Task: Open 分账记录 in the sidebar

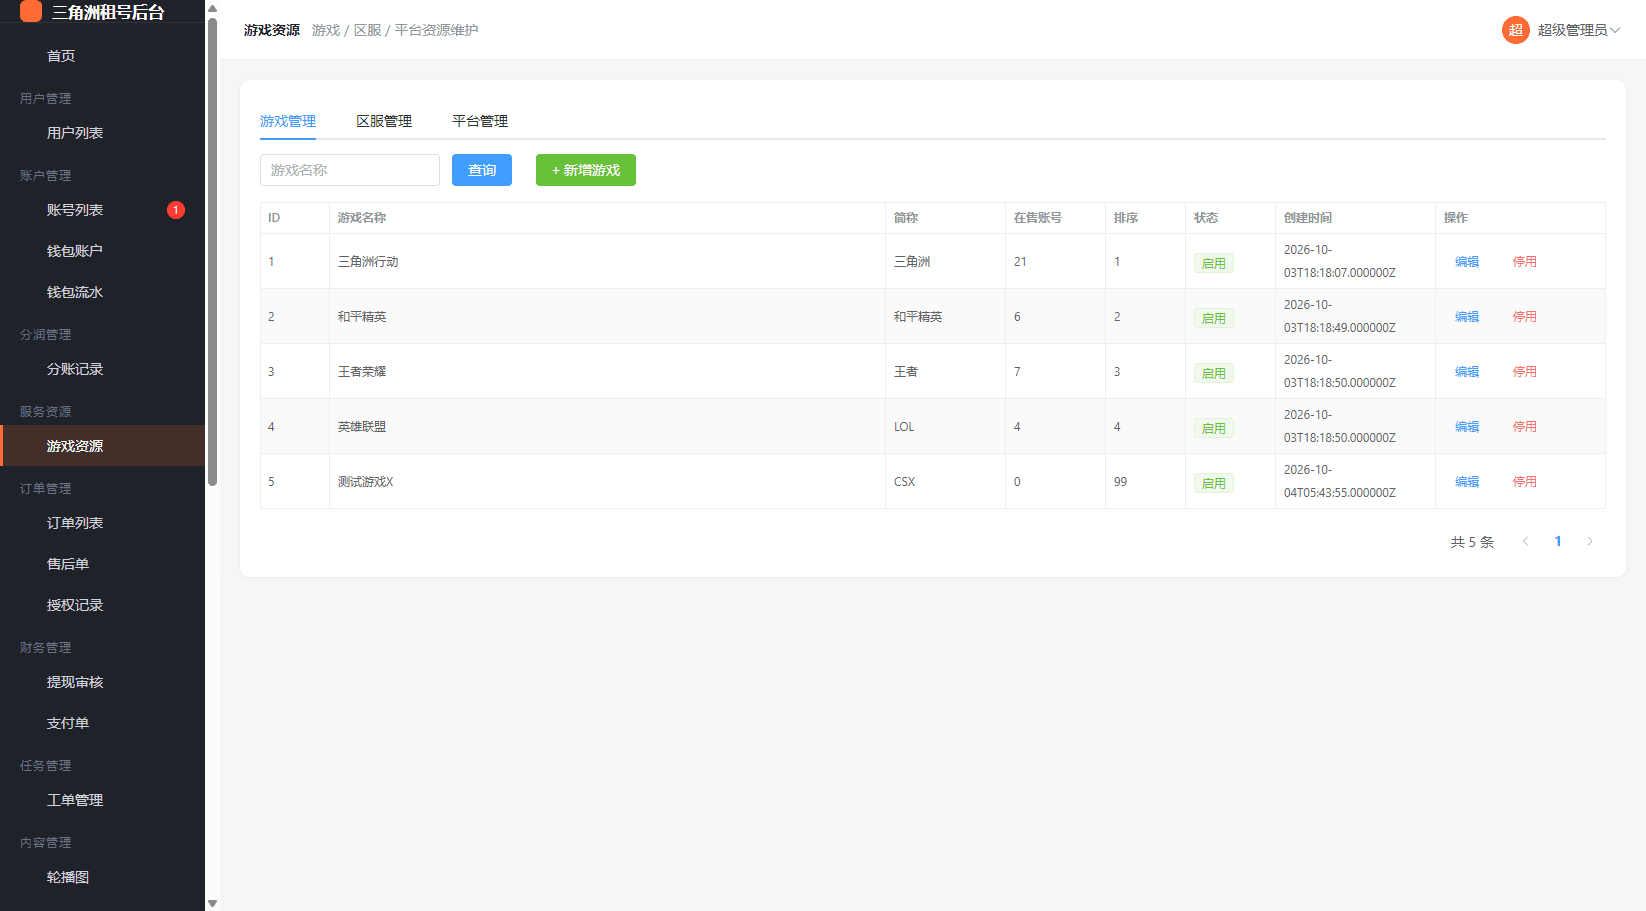Action: pos(102,369)
